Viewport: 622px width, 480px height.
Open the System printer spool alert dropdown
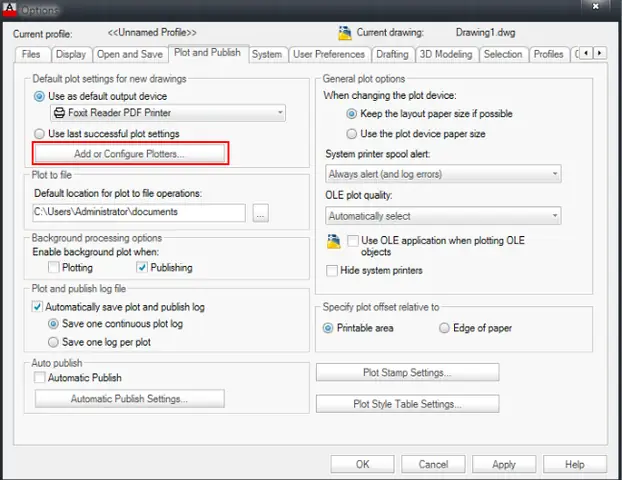pyautogui.click(x=443, y=174)
